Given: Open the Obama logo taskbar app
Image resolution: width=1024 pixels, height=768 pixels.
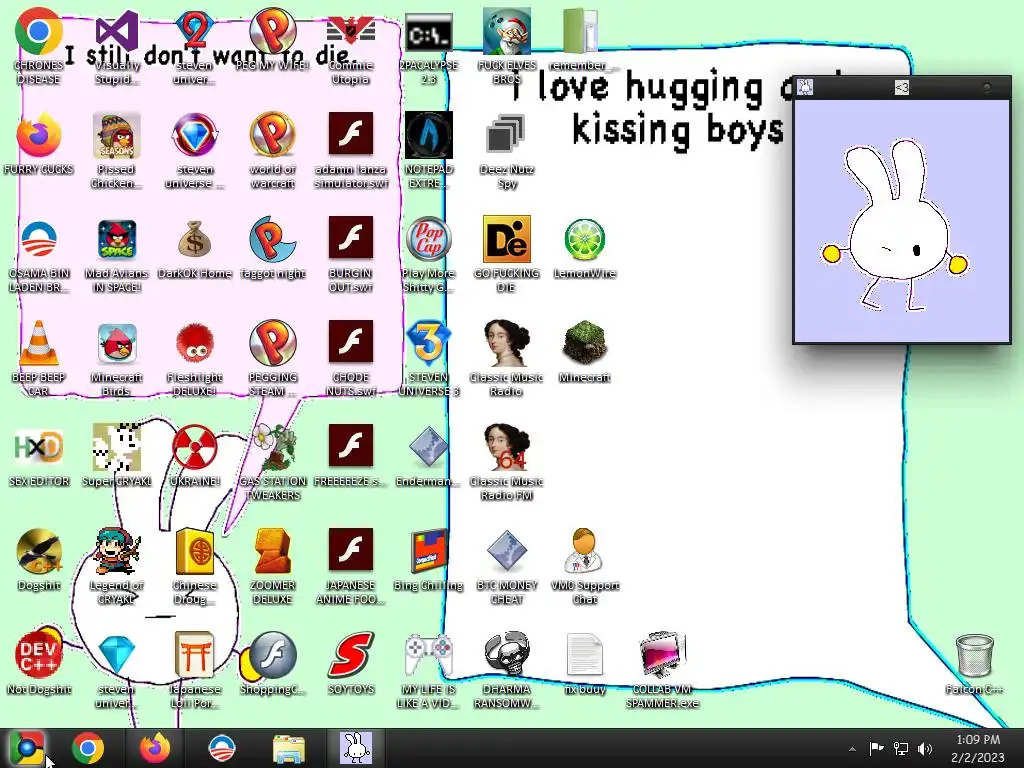Looking at the screenshot, I should [x=221, y=748].
